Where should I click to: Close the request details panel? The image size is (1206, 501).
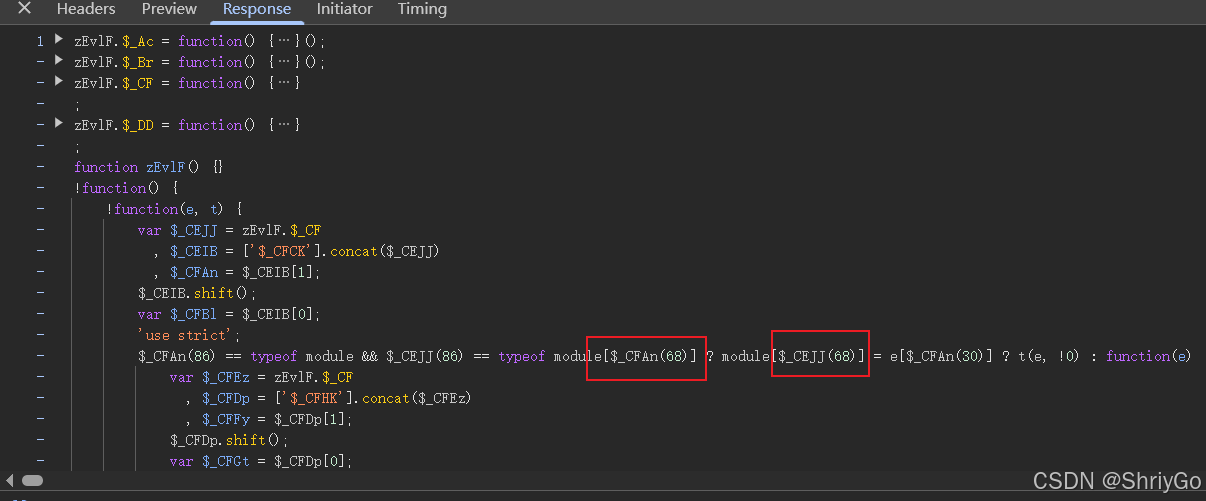(x=24, y=9)
